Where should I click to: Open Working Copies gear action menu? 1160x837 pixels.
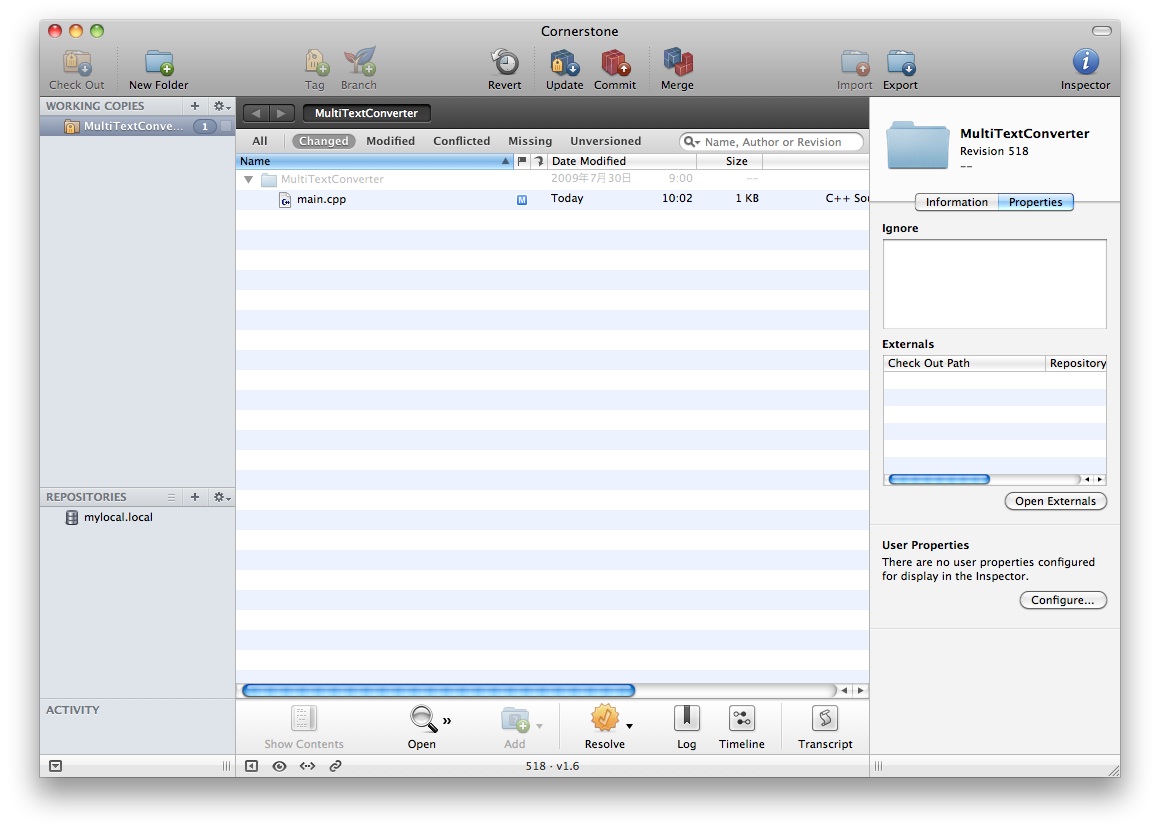pyautogui.click(x=221, y=106)
